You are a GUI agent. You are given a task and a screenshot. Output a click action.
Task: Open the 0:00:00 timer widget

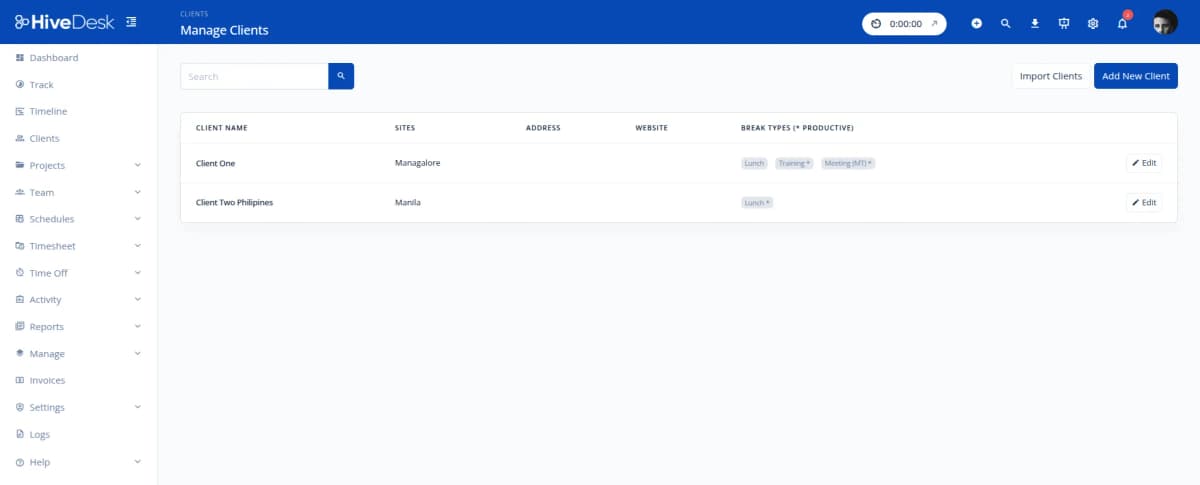904,23
